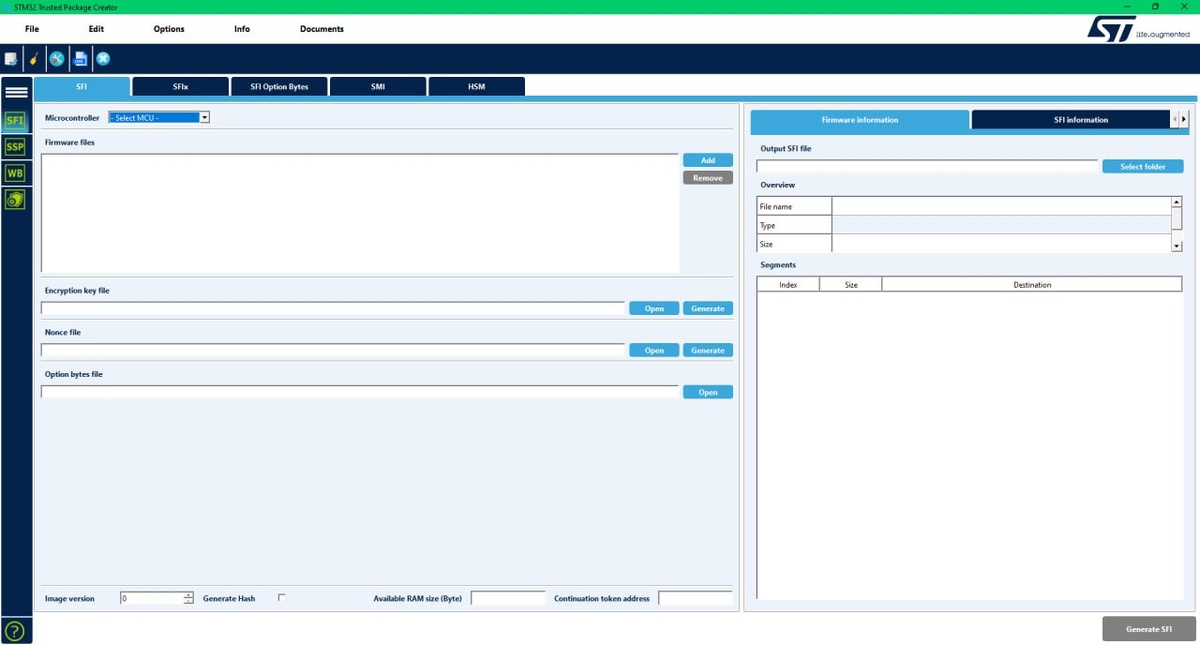The height and width of the screenshot is (645, 1200).
Task: Open the wrench settings tool icon
Action: click(x=57, y=59)
